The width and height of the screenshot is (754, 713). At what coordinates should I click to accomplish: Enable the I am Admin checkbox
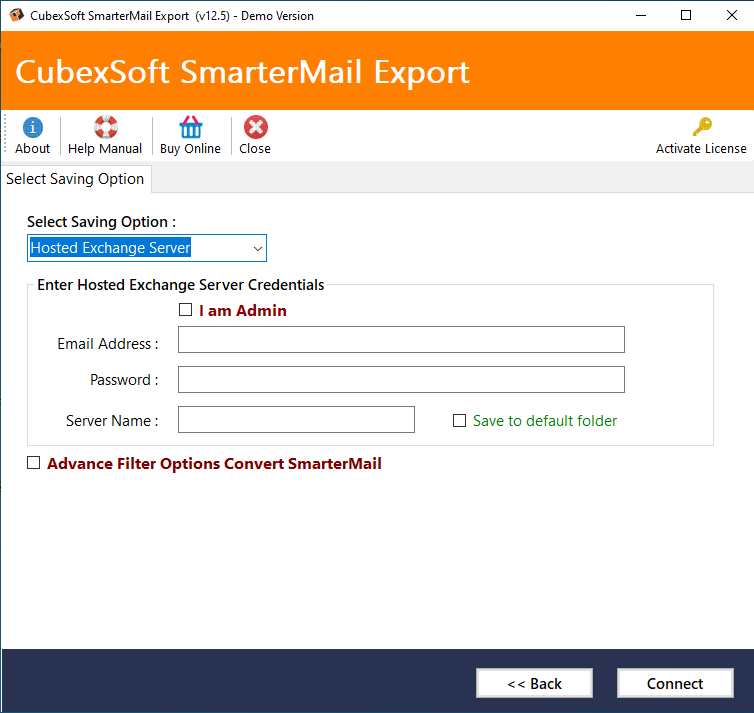click(185, 310)
